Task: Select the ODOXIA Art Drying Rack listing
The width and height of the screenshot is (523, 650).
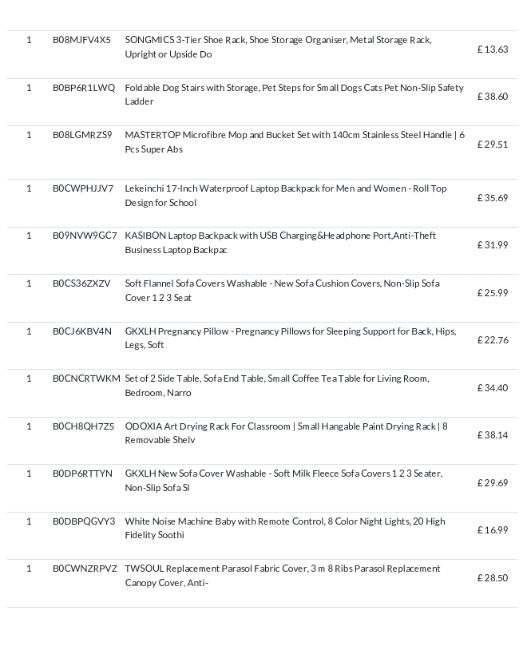Action: coord(286,433)
